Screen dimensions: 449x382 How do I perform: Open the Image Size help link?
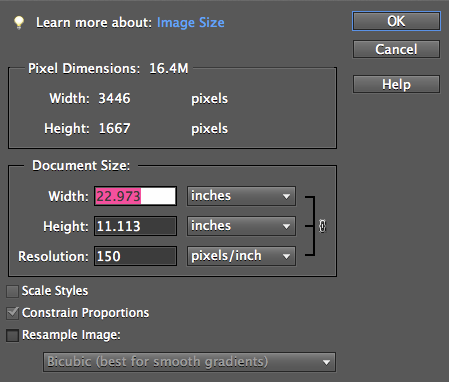click(x=191, y=23)
